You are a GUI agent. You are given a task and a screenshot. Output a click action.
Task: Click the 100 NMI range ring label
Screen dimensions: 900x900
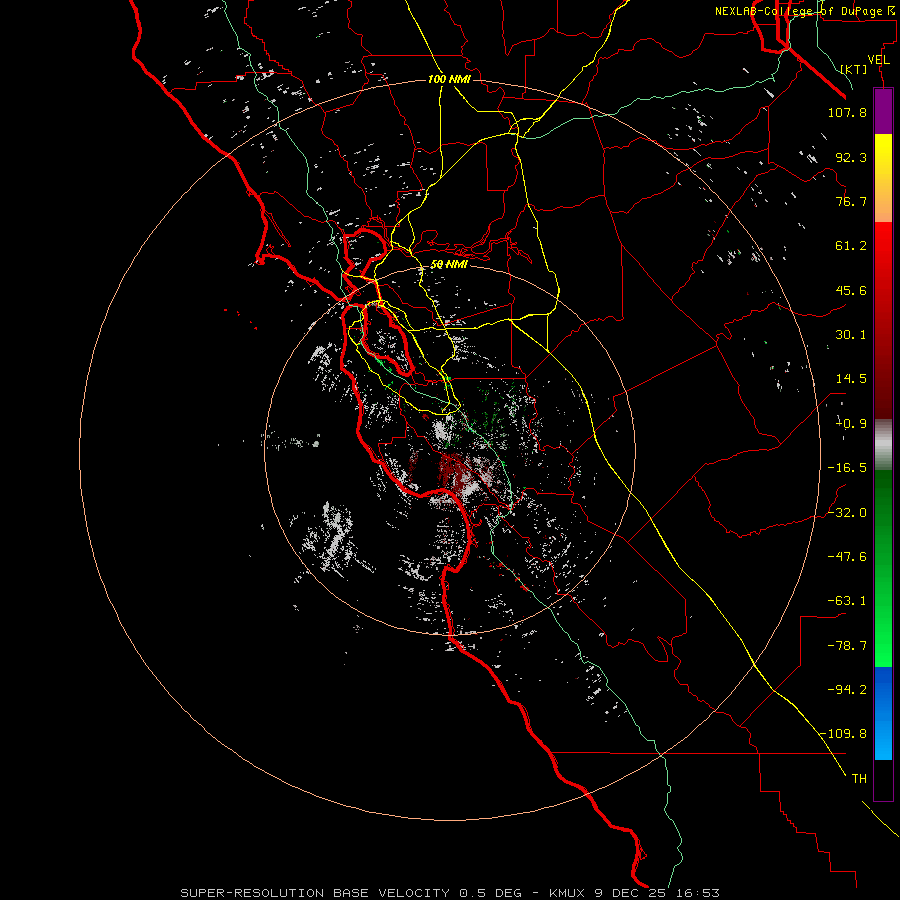pos(449,79)
